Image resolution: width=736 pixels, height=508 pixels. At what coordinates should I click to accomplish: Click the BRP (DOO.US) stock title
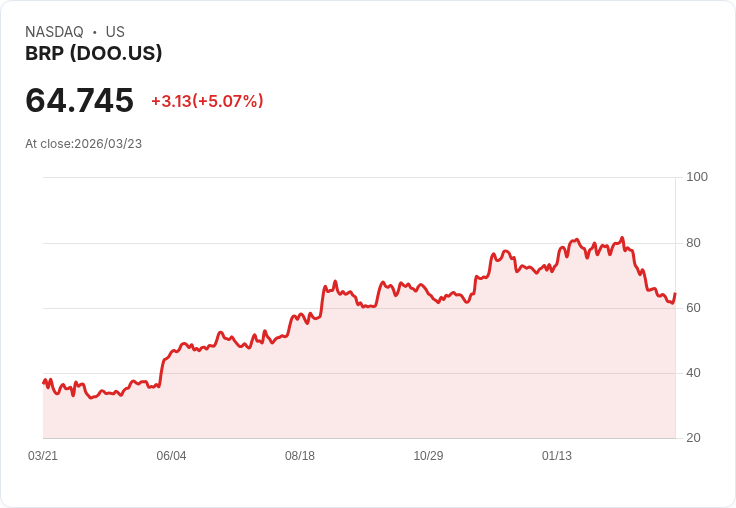pyautogui.click(x=93, y=54)
